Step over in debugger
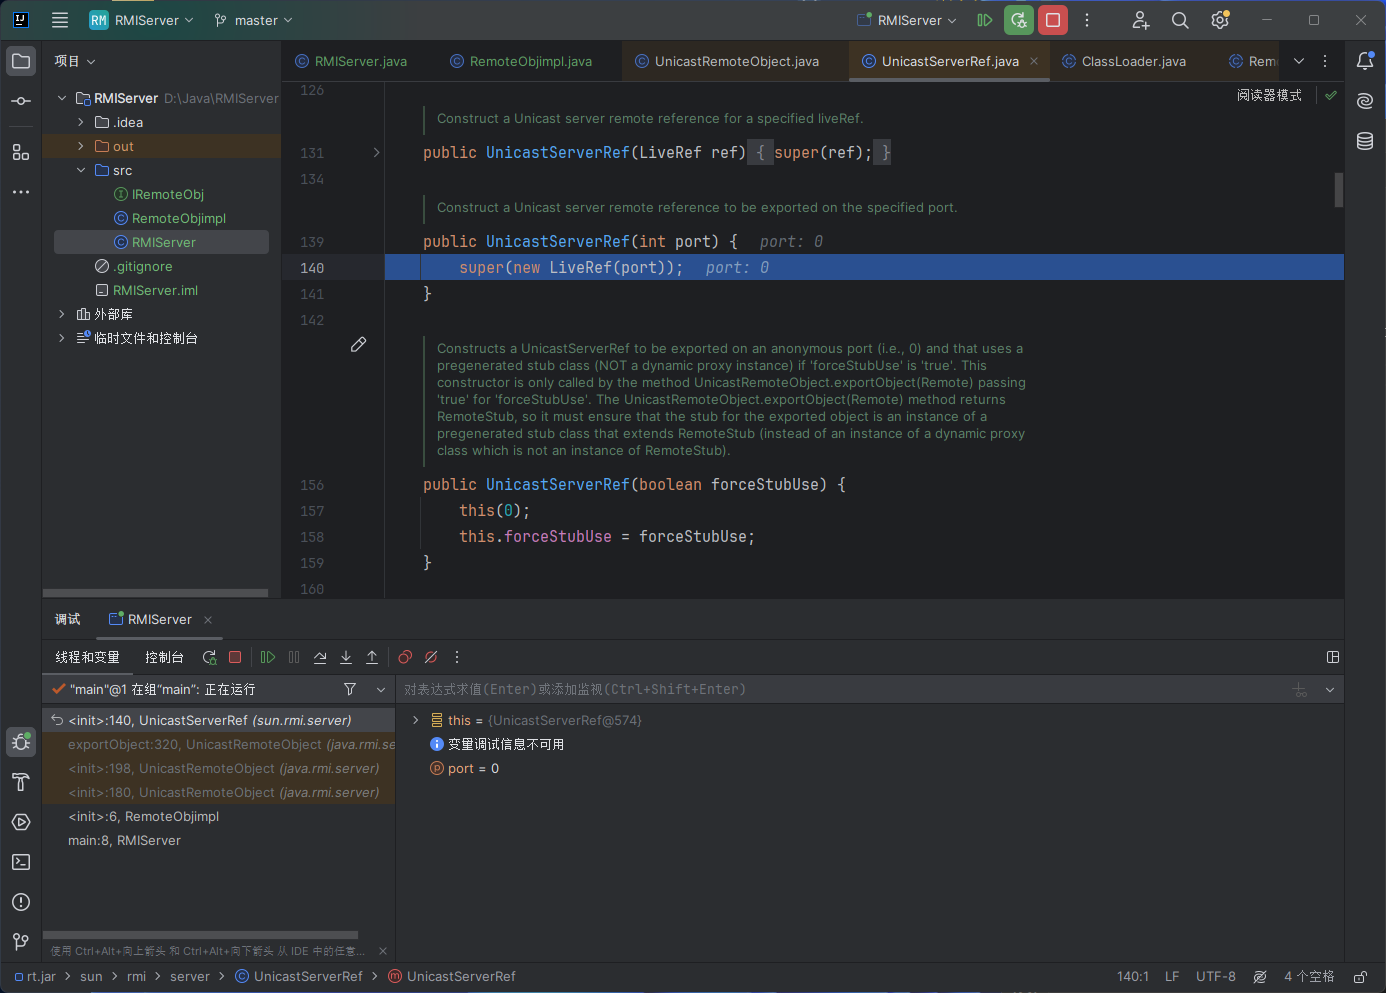Screen dimensions: 1386x993 pos(320,657)
